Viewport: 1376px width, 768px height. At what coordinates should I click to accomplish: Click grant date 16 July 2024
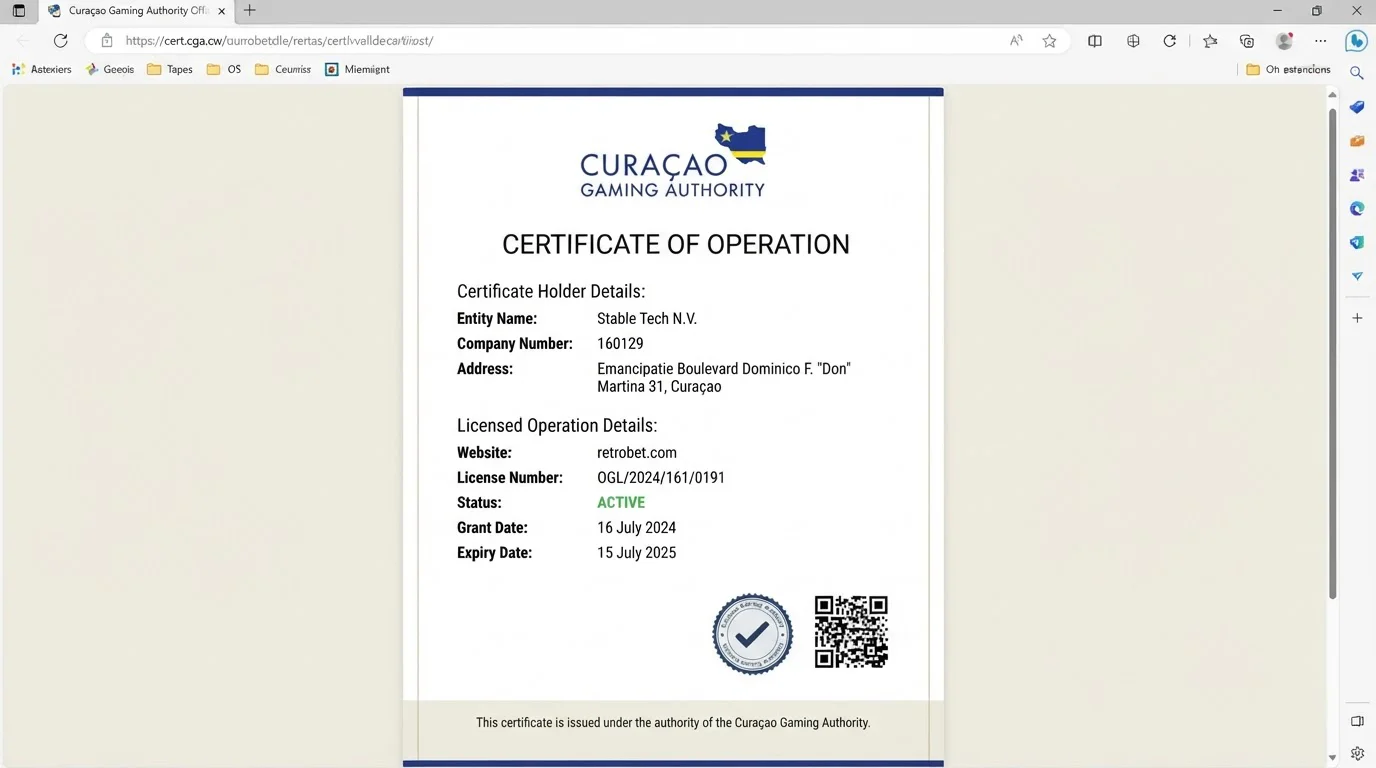click(x=637, y=528)
